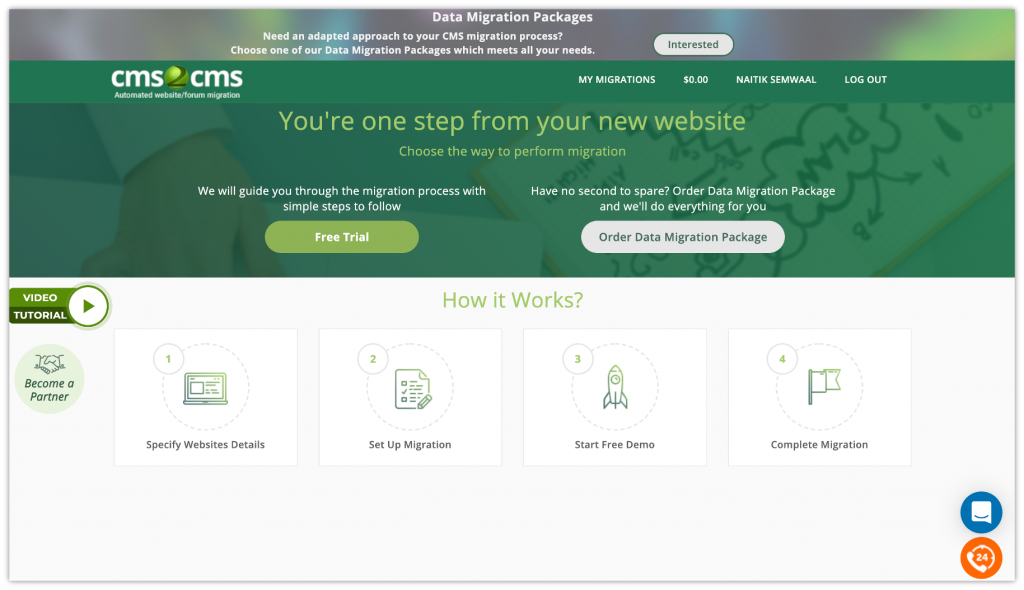Open the NAITIK SEMWAAL account menu
The width and height of the screenshot is (1024, 590).
776,79
